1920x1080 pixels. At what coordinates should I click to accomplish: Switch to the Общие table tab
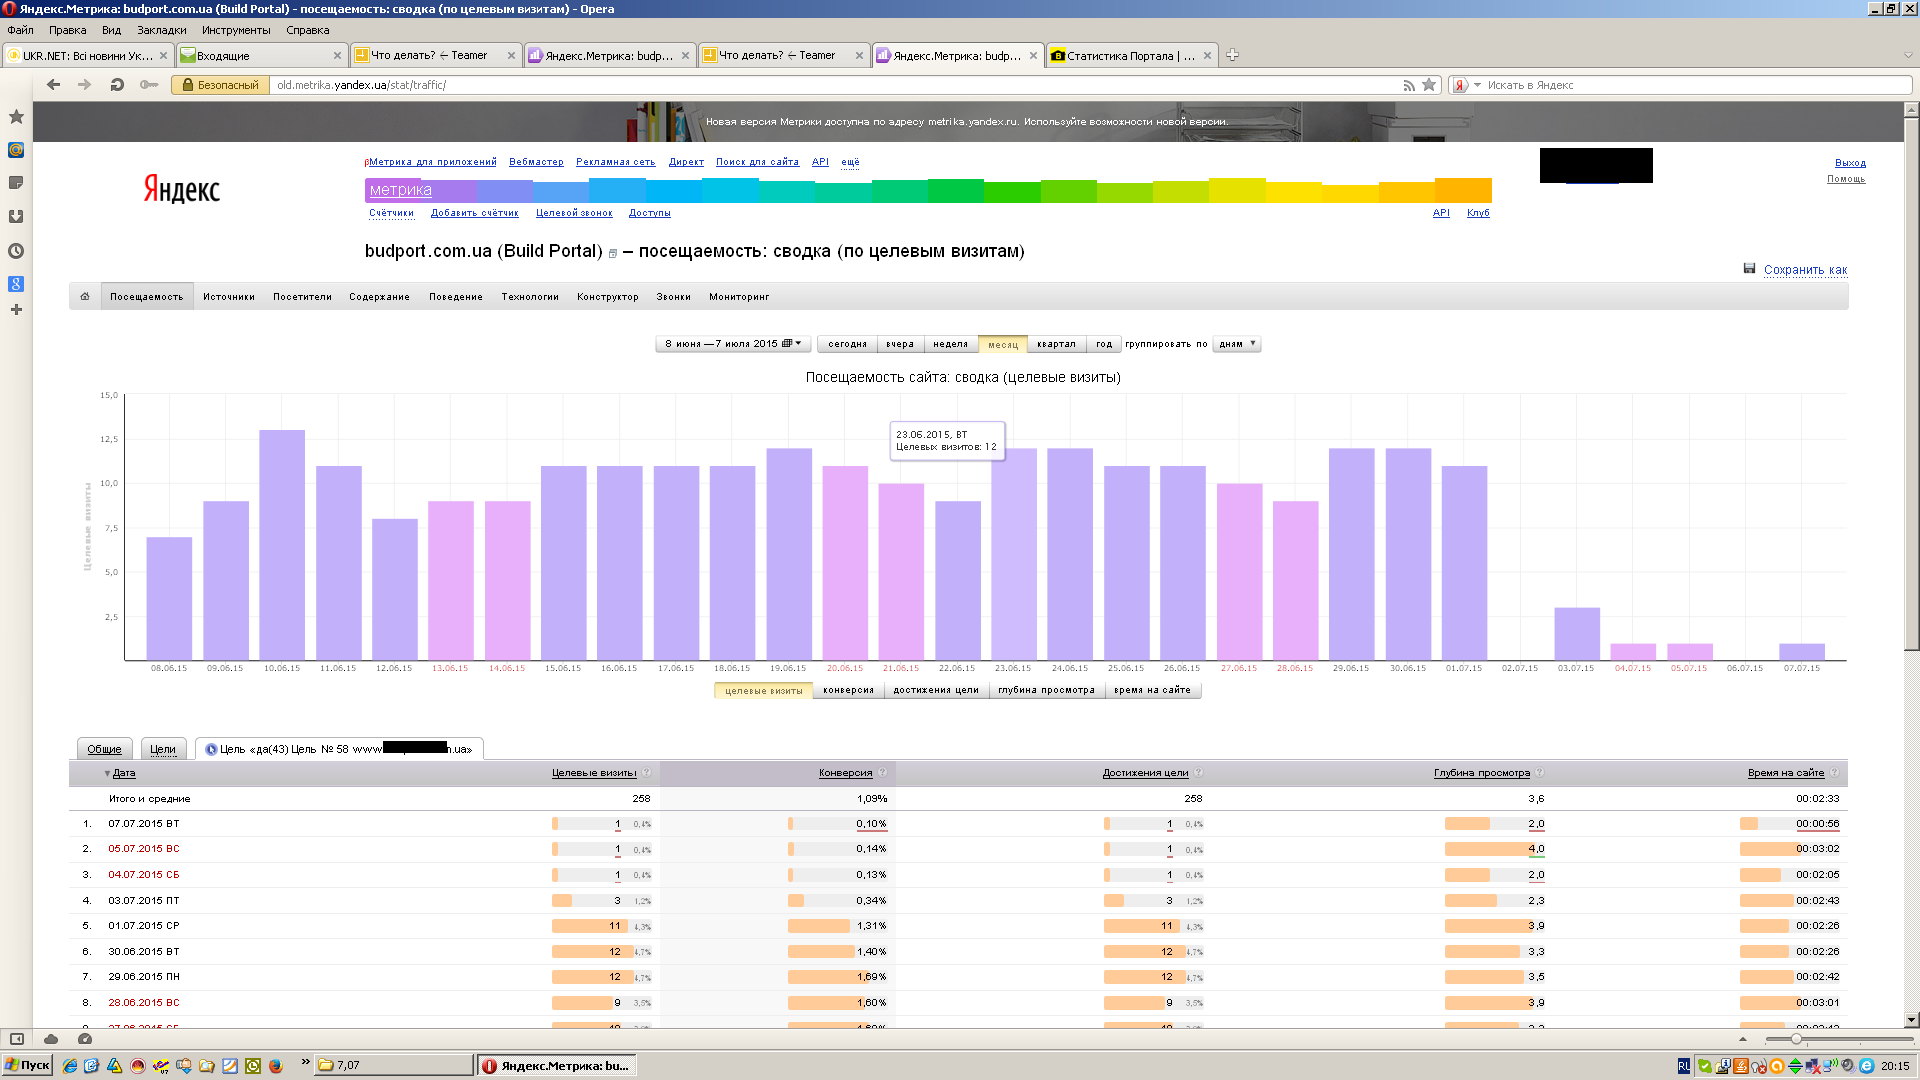pos(104,749)
